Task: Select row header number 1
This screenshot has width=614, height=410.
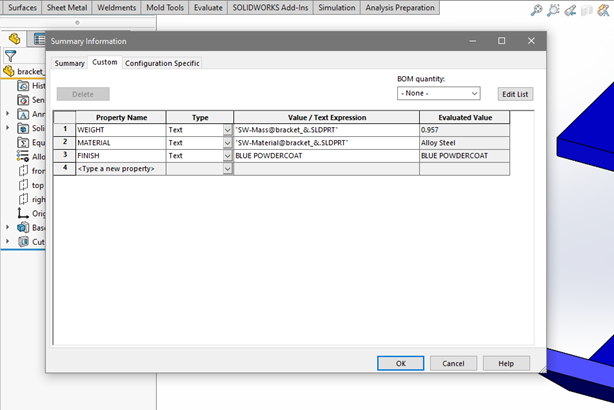Action: [65, 130]
